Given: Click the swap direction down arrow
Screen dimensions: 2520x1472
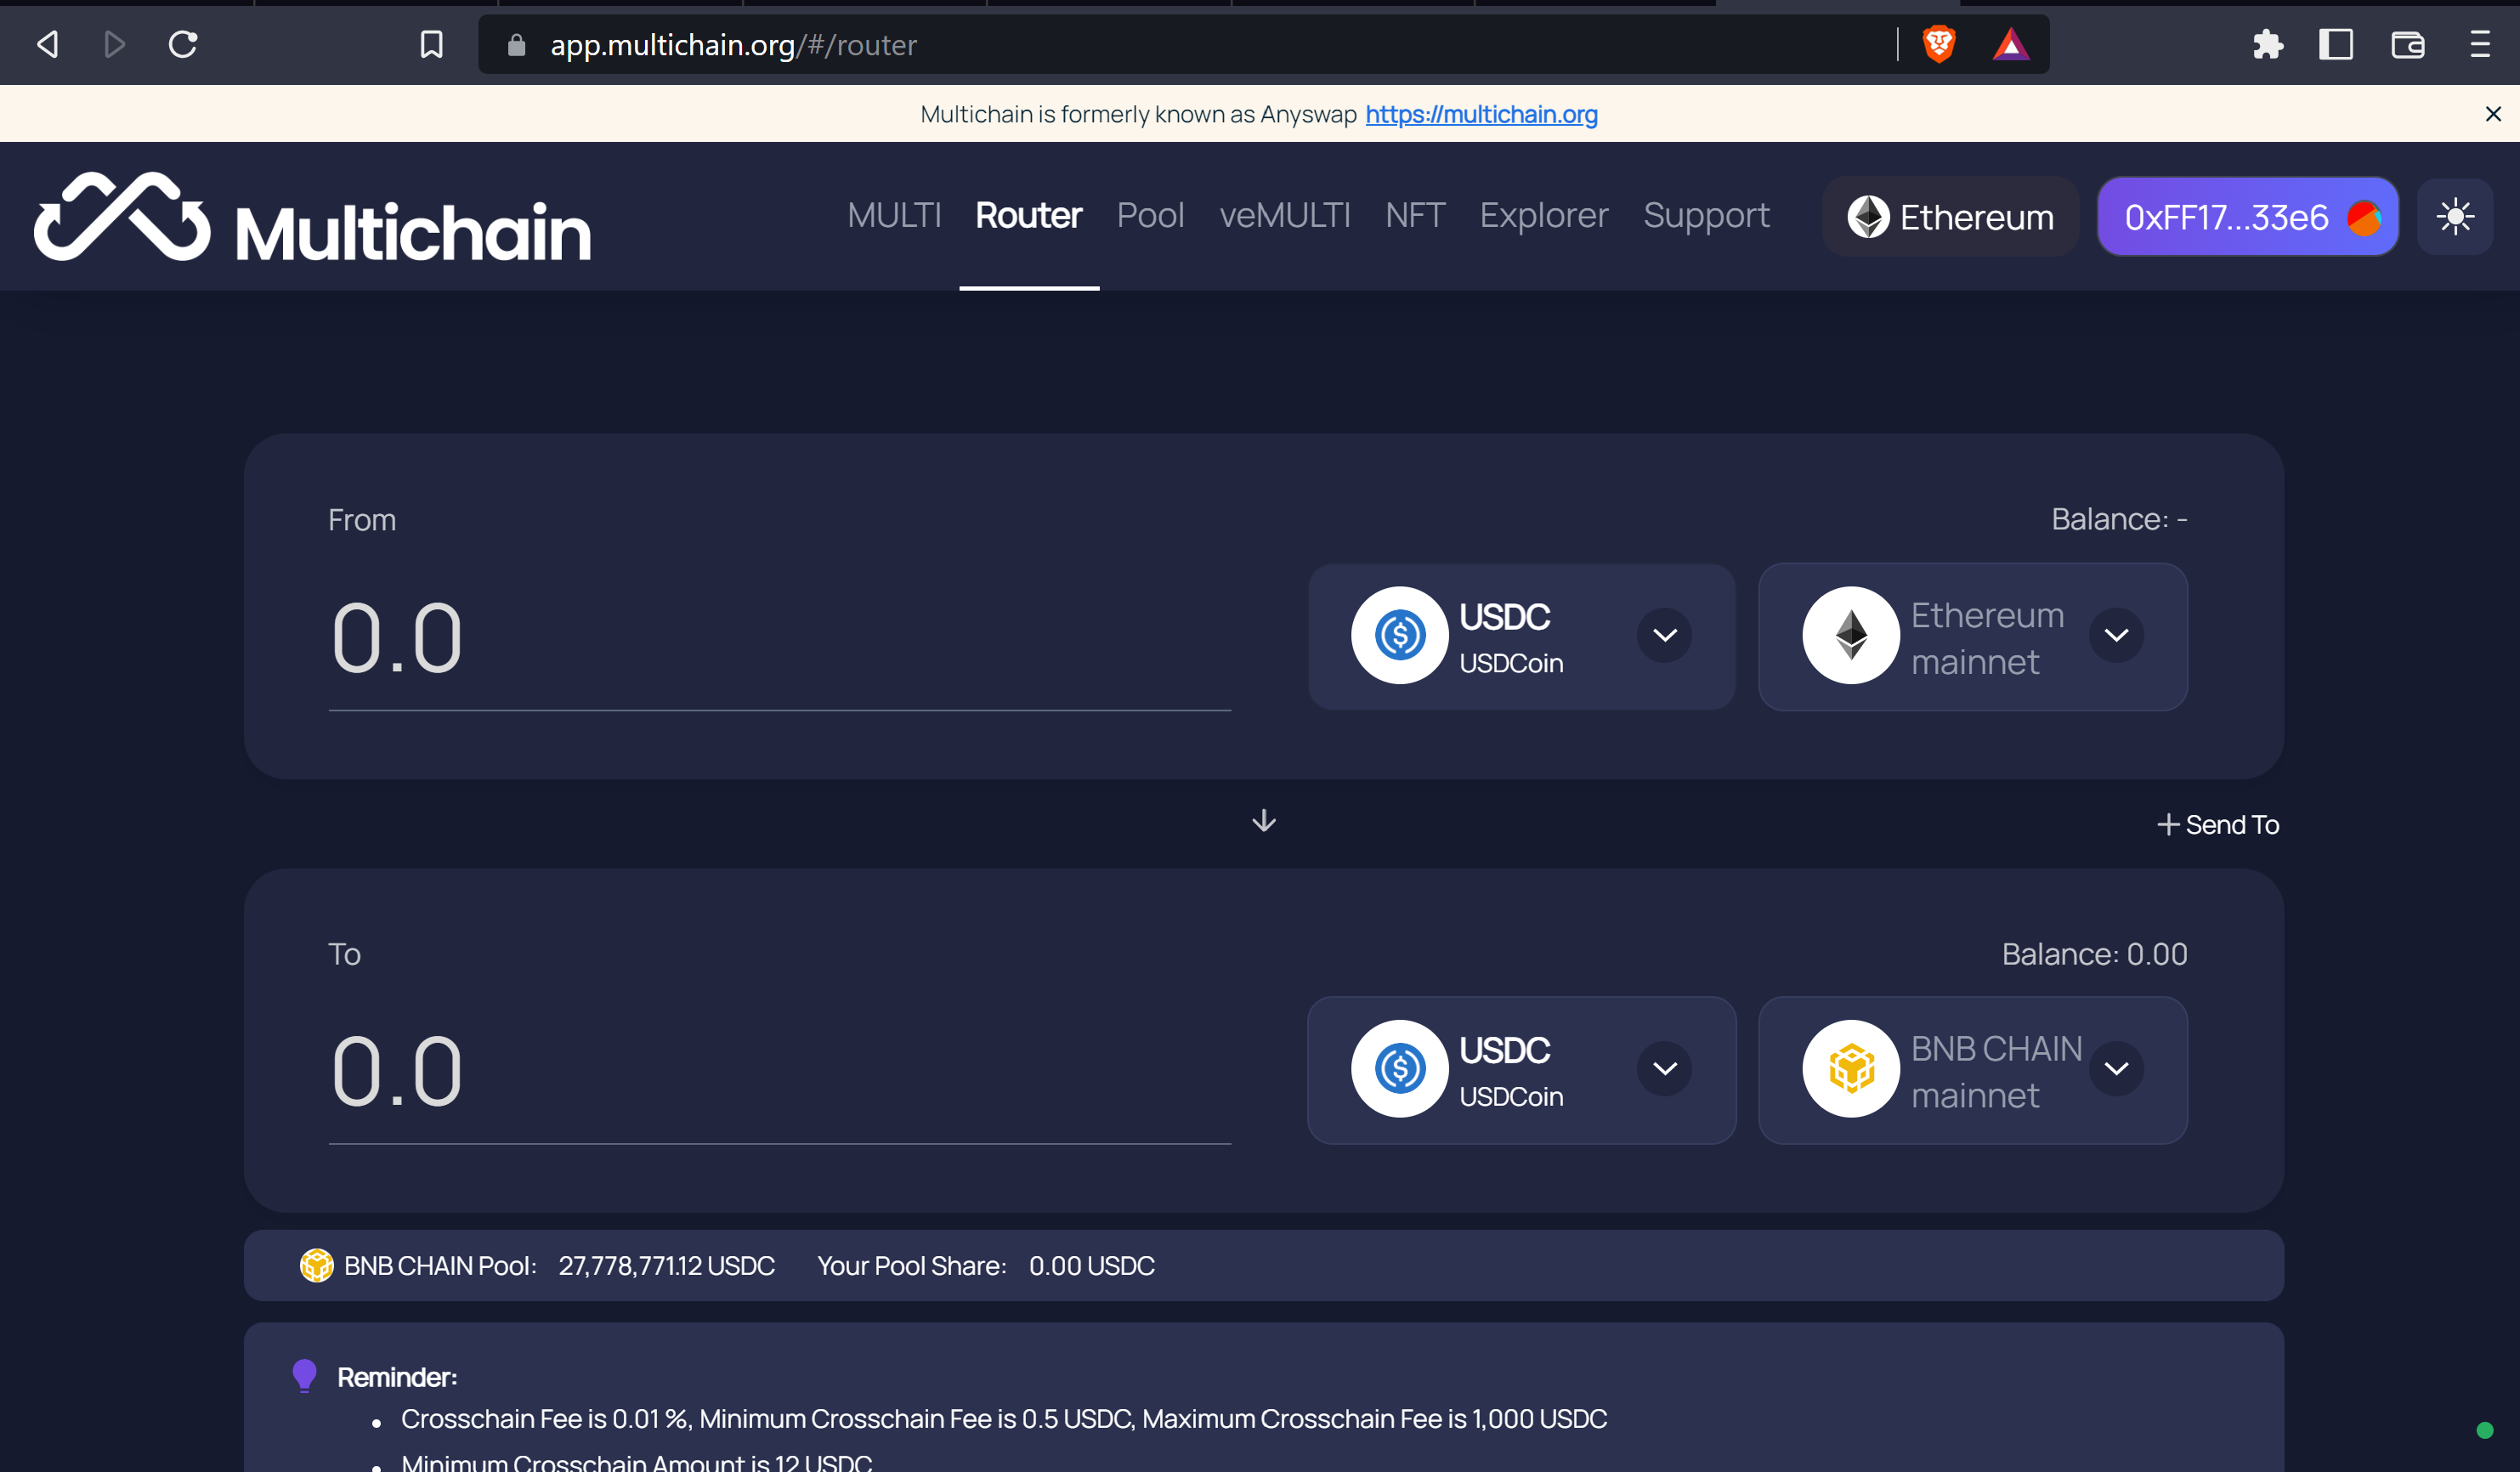Looking at the screenshot, I should click(1264, 821).
